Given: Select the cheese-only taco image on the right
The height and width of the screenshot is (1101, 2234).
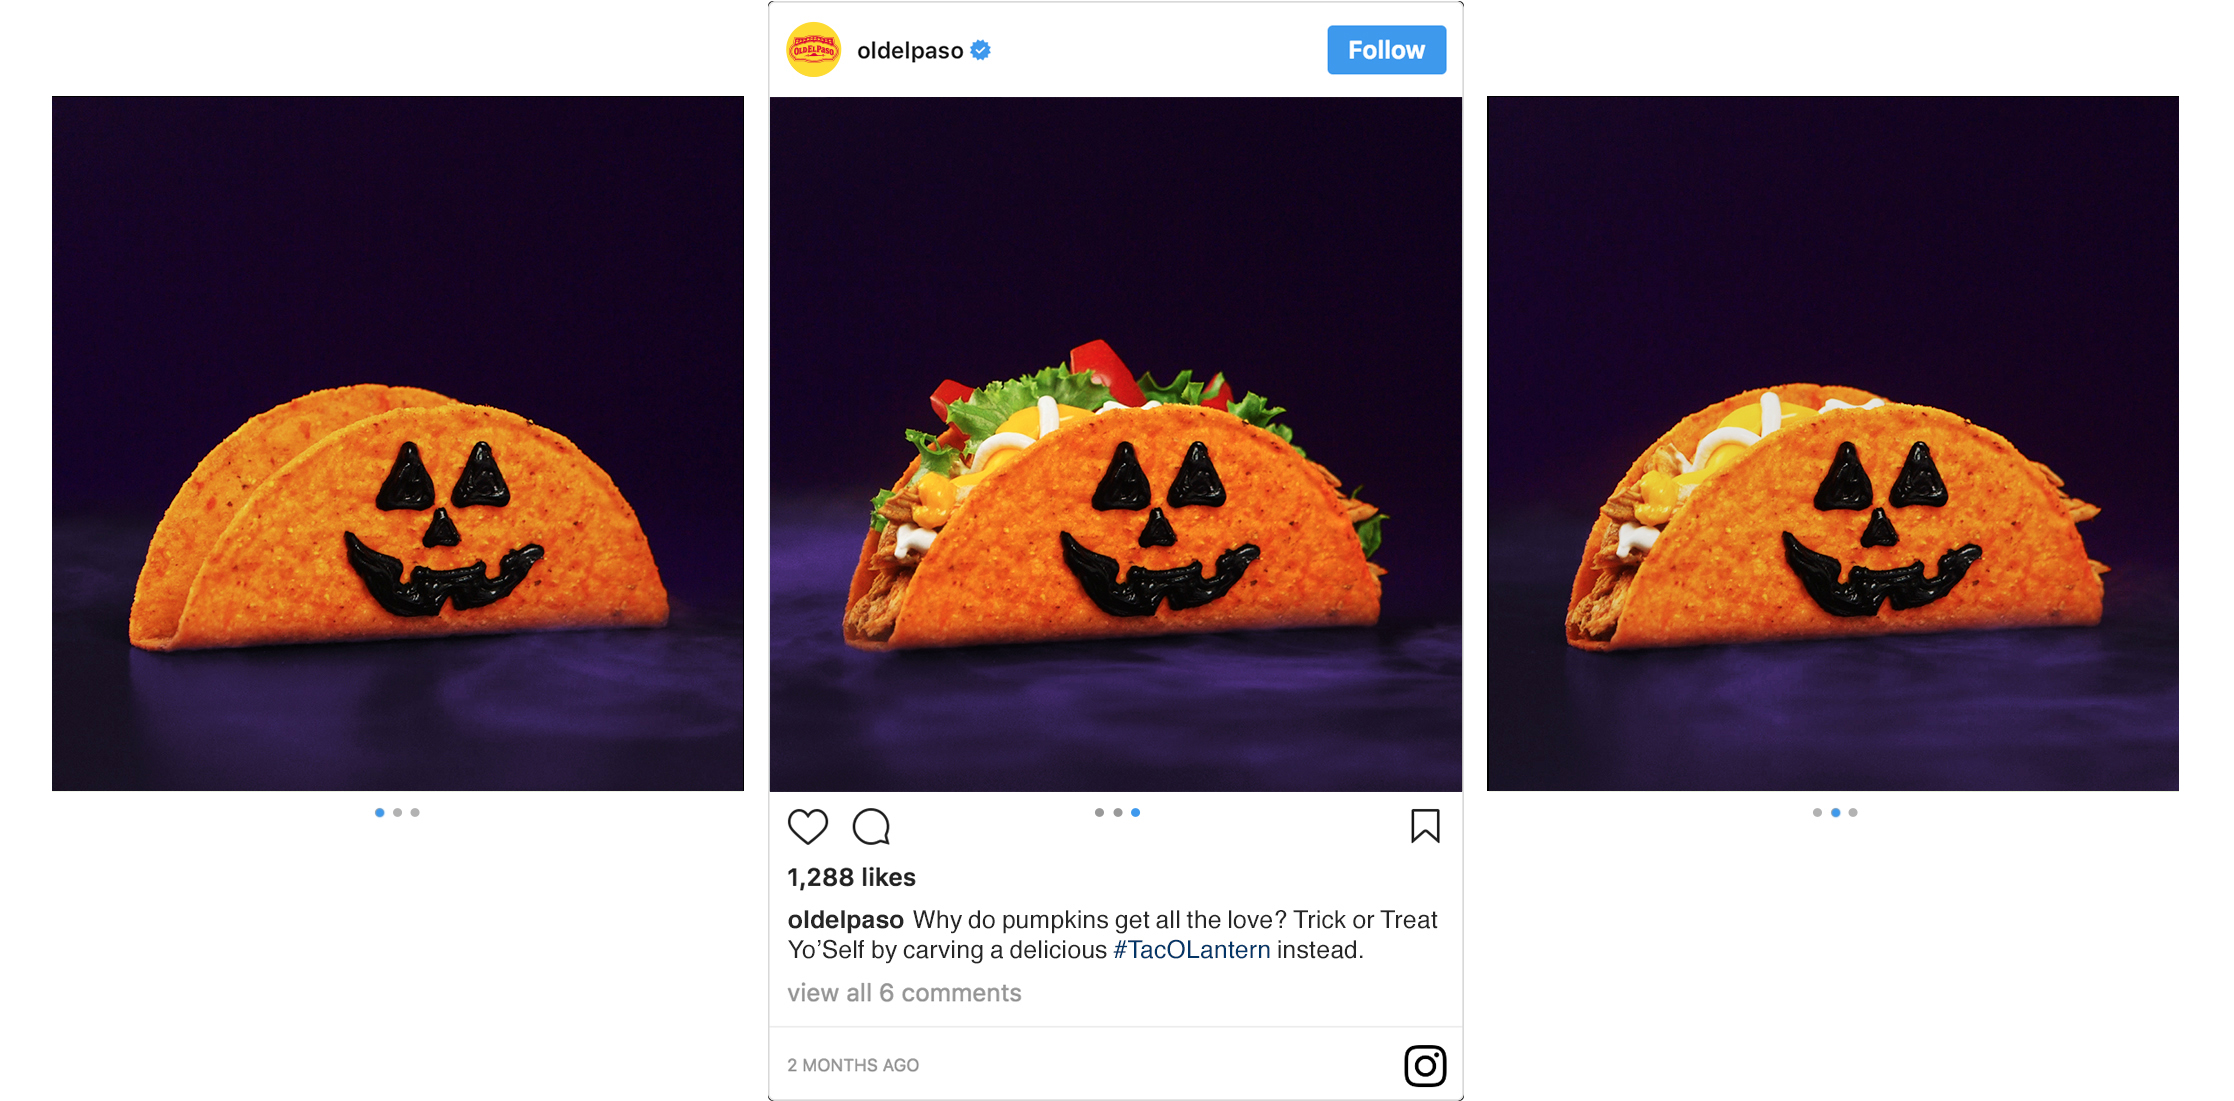Looking at the screenshot, I should 1833,443.
